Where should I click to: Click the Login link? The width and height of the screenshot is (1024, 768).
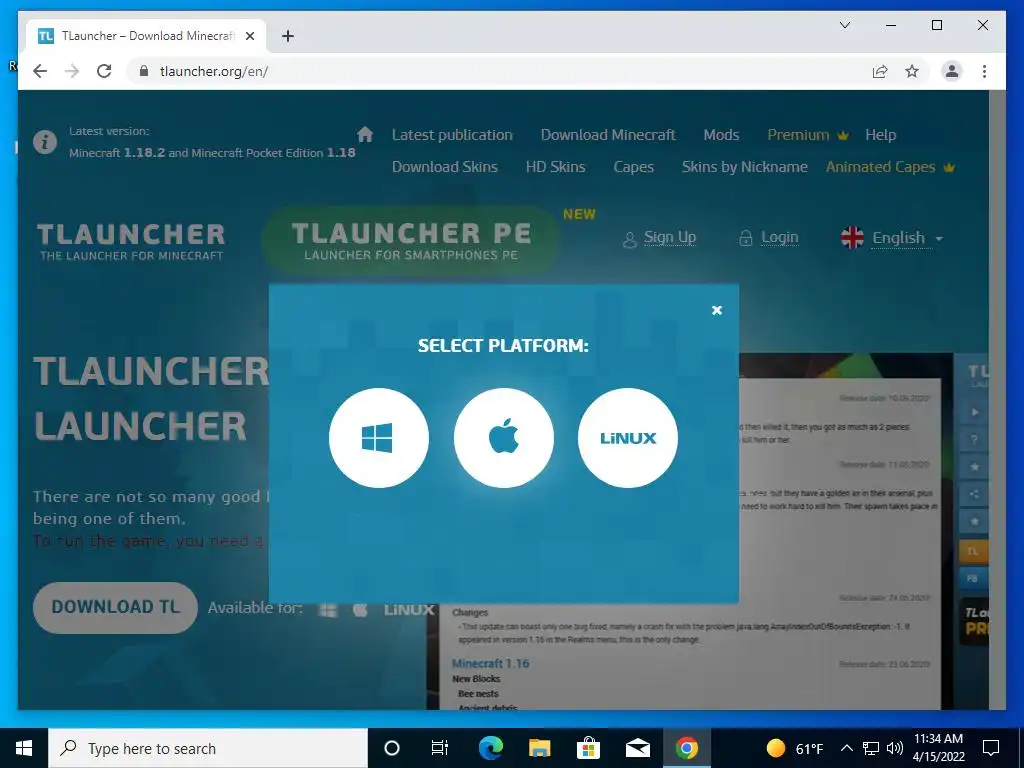779,238
